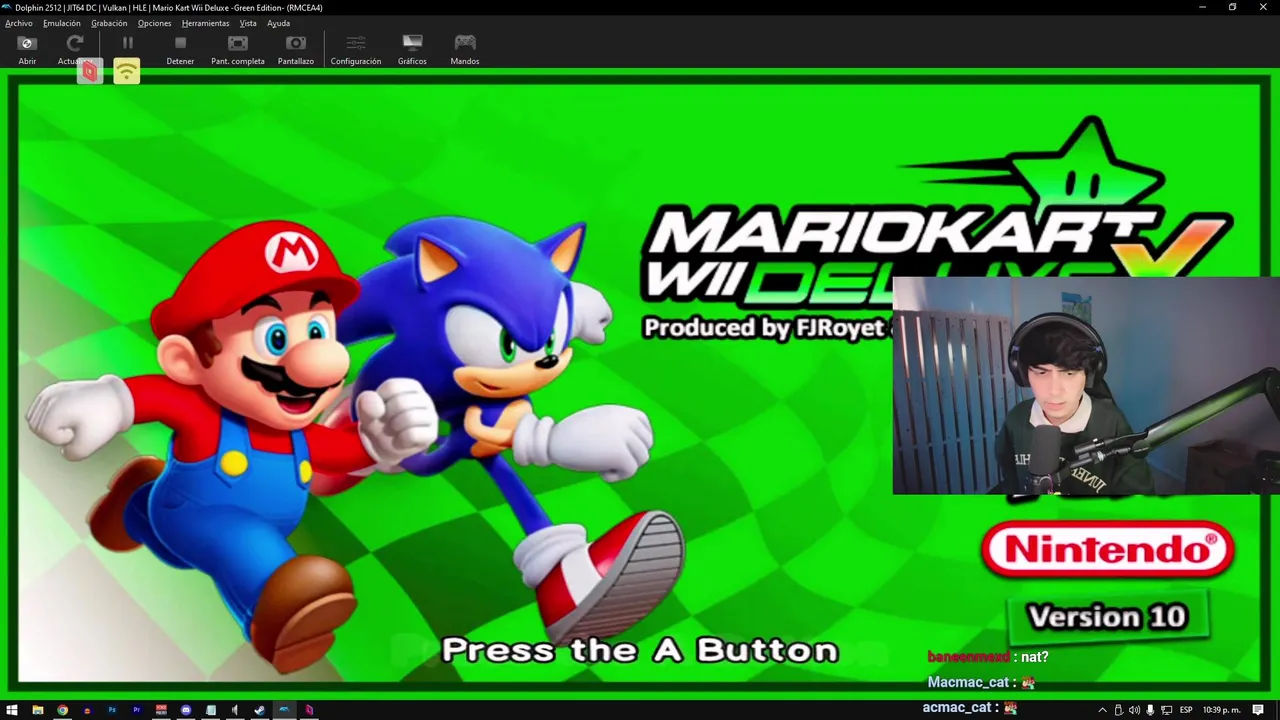Open the Grabación menu
Screen dimensions: 1280x720
(x=109, y=23)
